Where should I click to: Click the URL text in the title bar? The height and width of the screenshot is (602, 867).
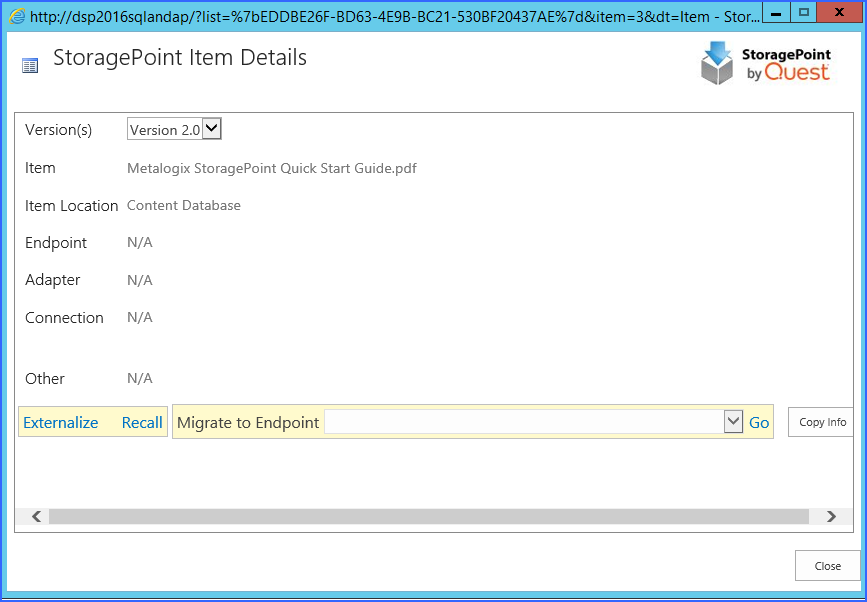[395, 17]
